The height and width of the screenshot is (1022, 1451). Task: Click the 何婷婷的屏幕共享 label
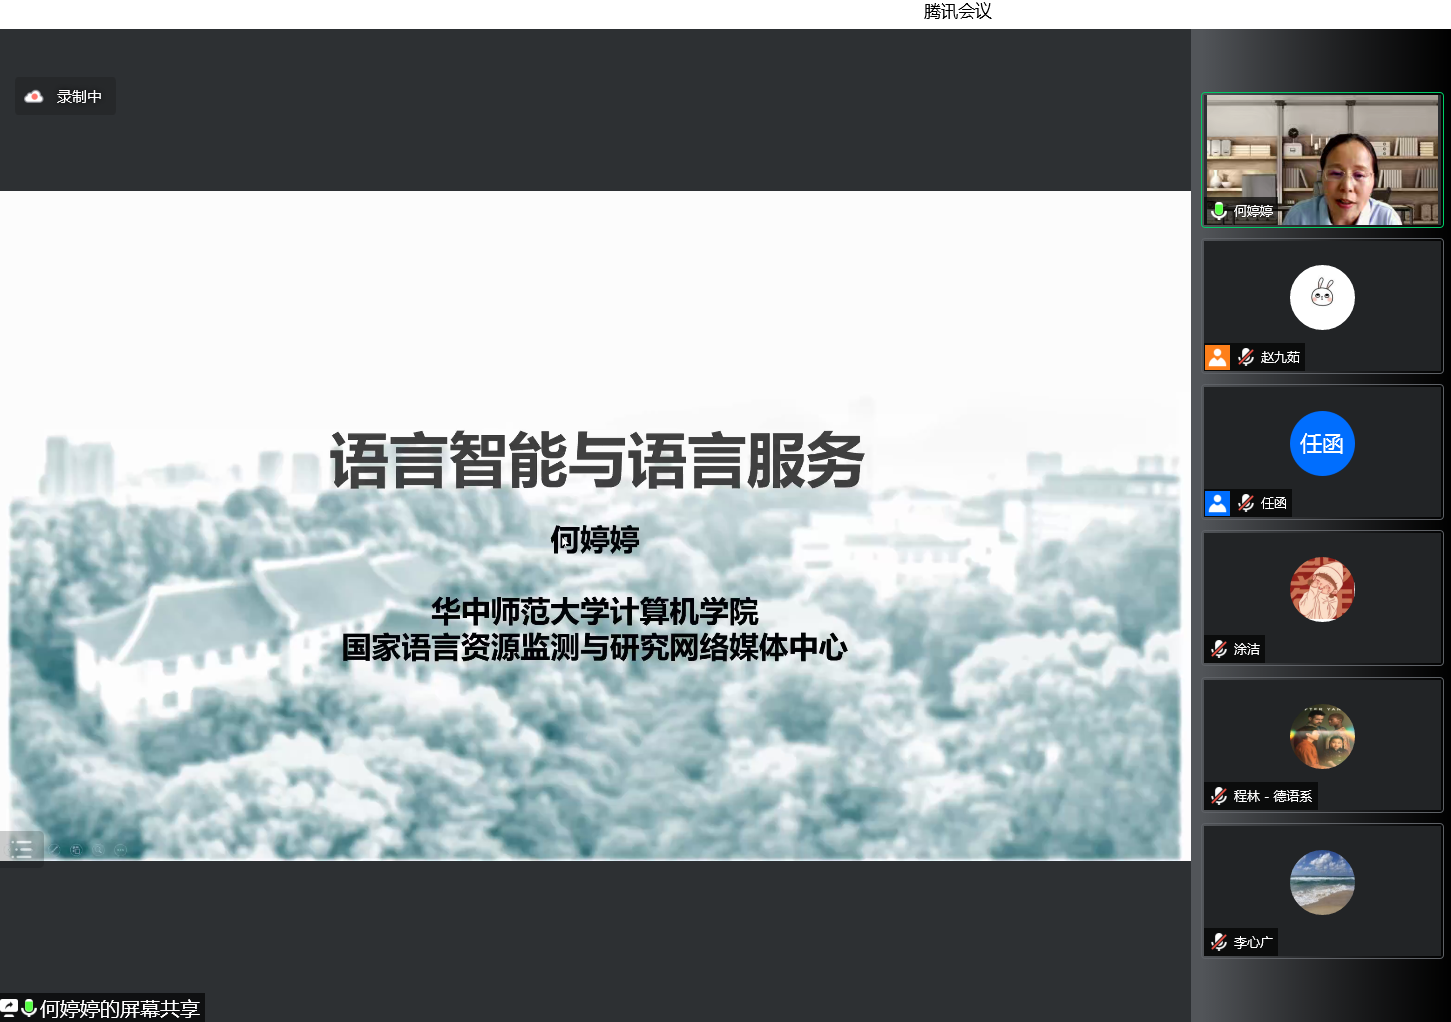(x=120, y=1008)
